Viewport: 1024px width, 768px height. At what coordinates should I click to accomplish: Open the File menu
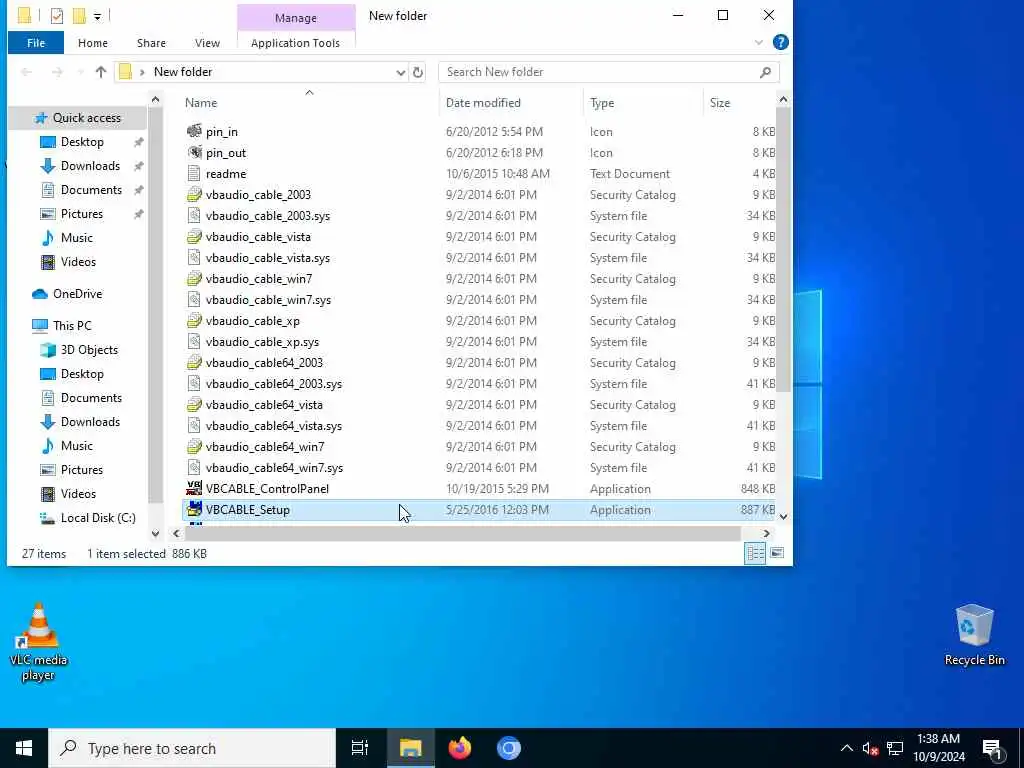pyautogui.click(x=36, y=43)
